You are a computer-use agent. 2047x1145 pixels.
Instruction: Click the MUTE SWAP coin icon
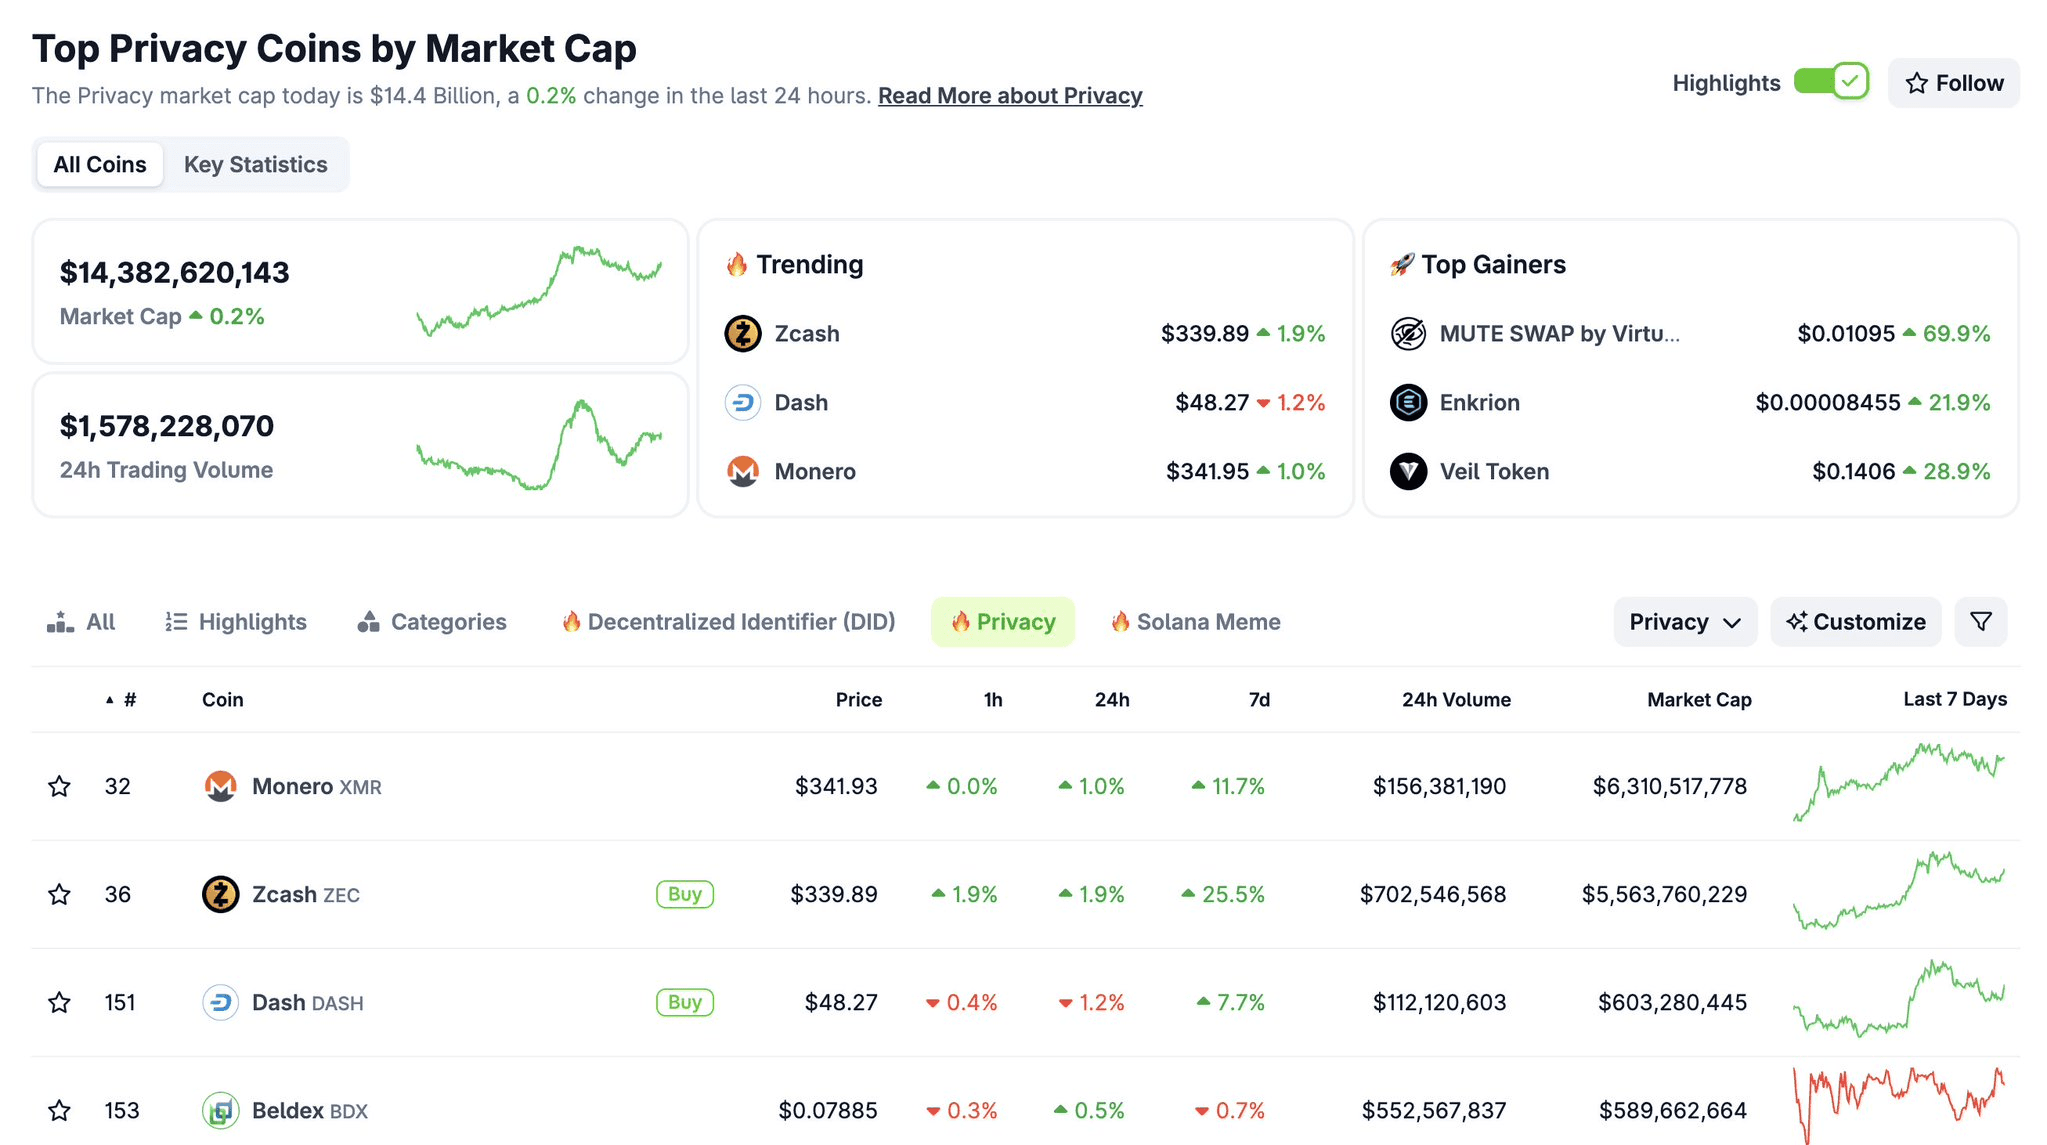coord(1408,334)
